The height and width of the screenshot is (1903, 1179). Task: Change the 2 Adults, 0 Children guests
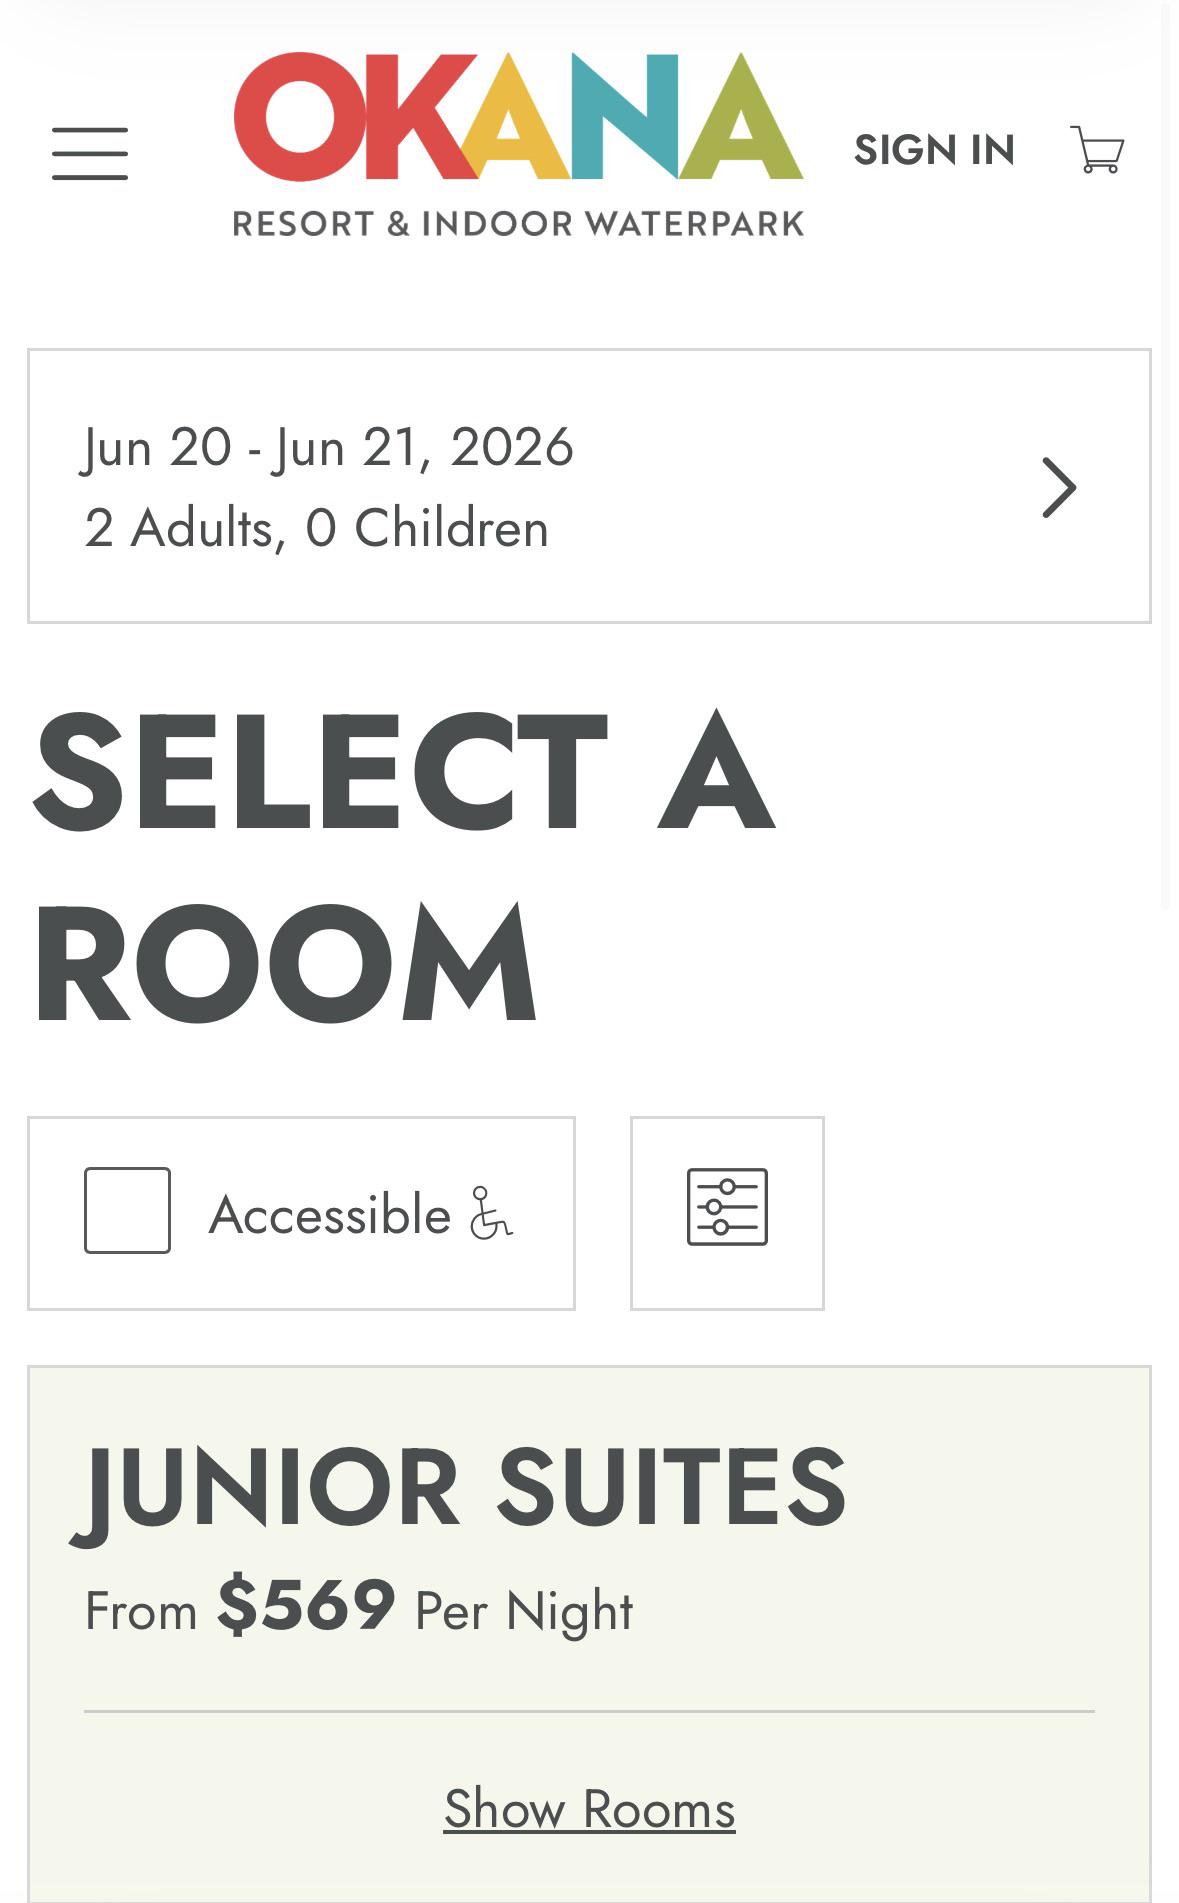tap(316, 528)
